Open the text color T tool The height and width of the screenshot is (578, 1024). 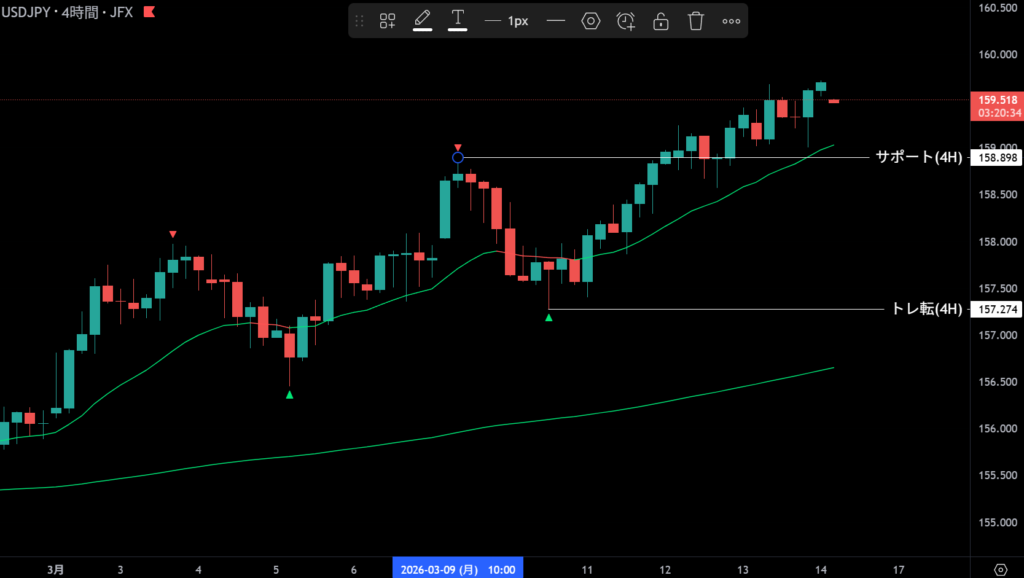458,20
